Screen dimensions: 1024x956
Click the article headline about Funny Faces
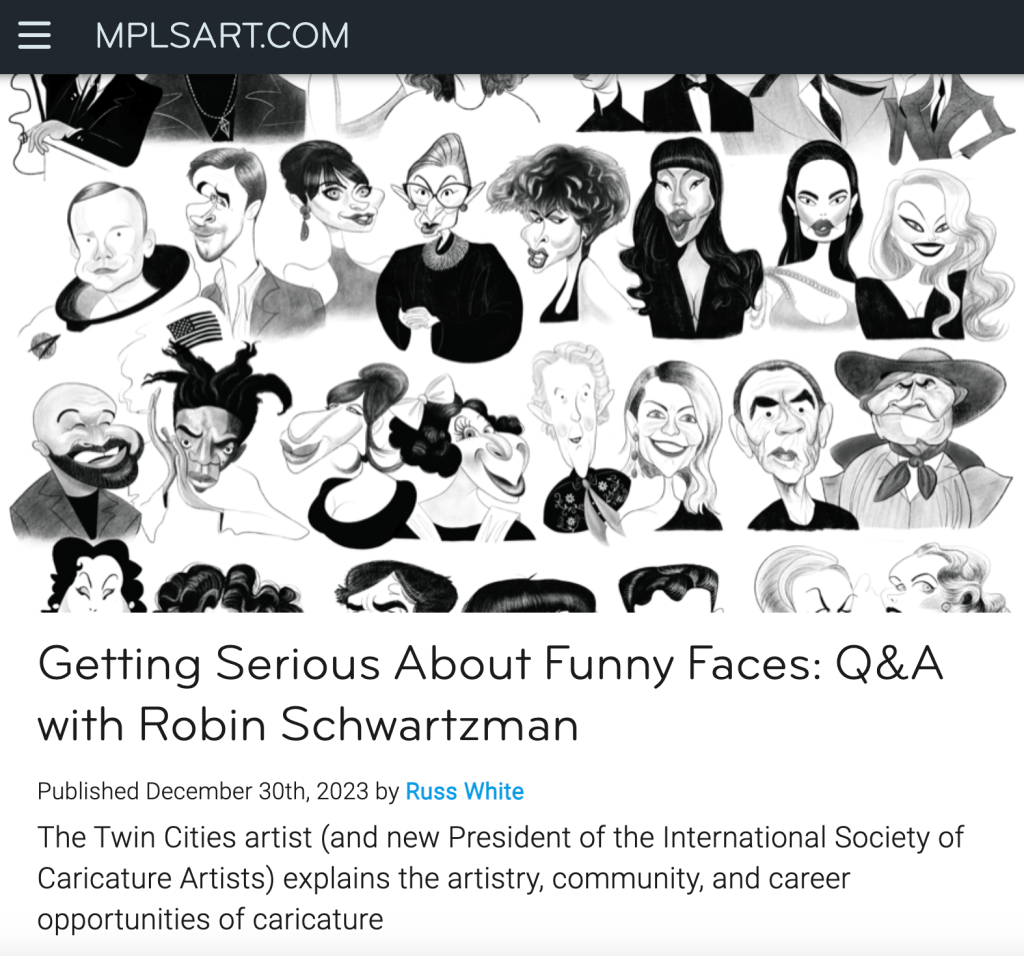pyautogui.click(x=490, y=693)
